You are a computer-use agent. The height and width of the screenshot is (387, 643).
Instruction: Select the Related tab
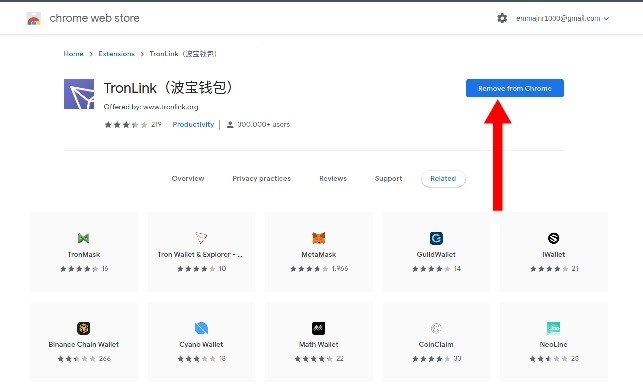tap(443, 179)
